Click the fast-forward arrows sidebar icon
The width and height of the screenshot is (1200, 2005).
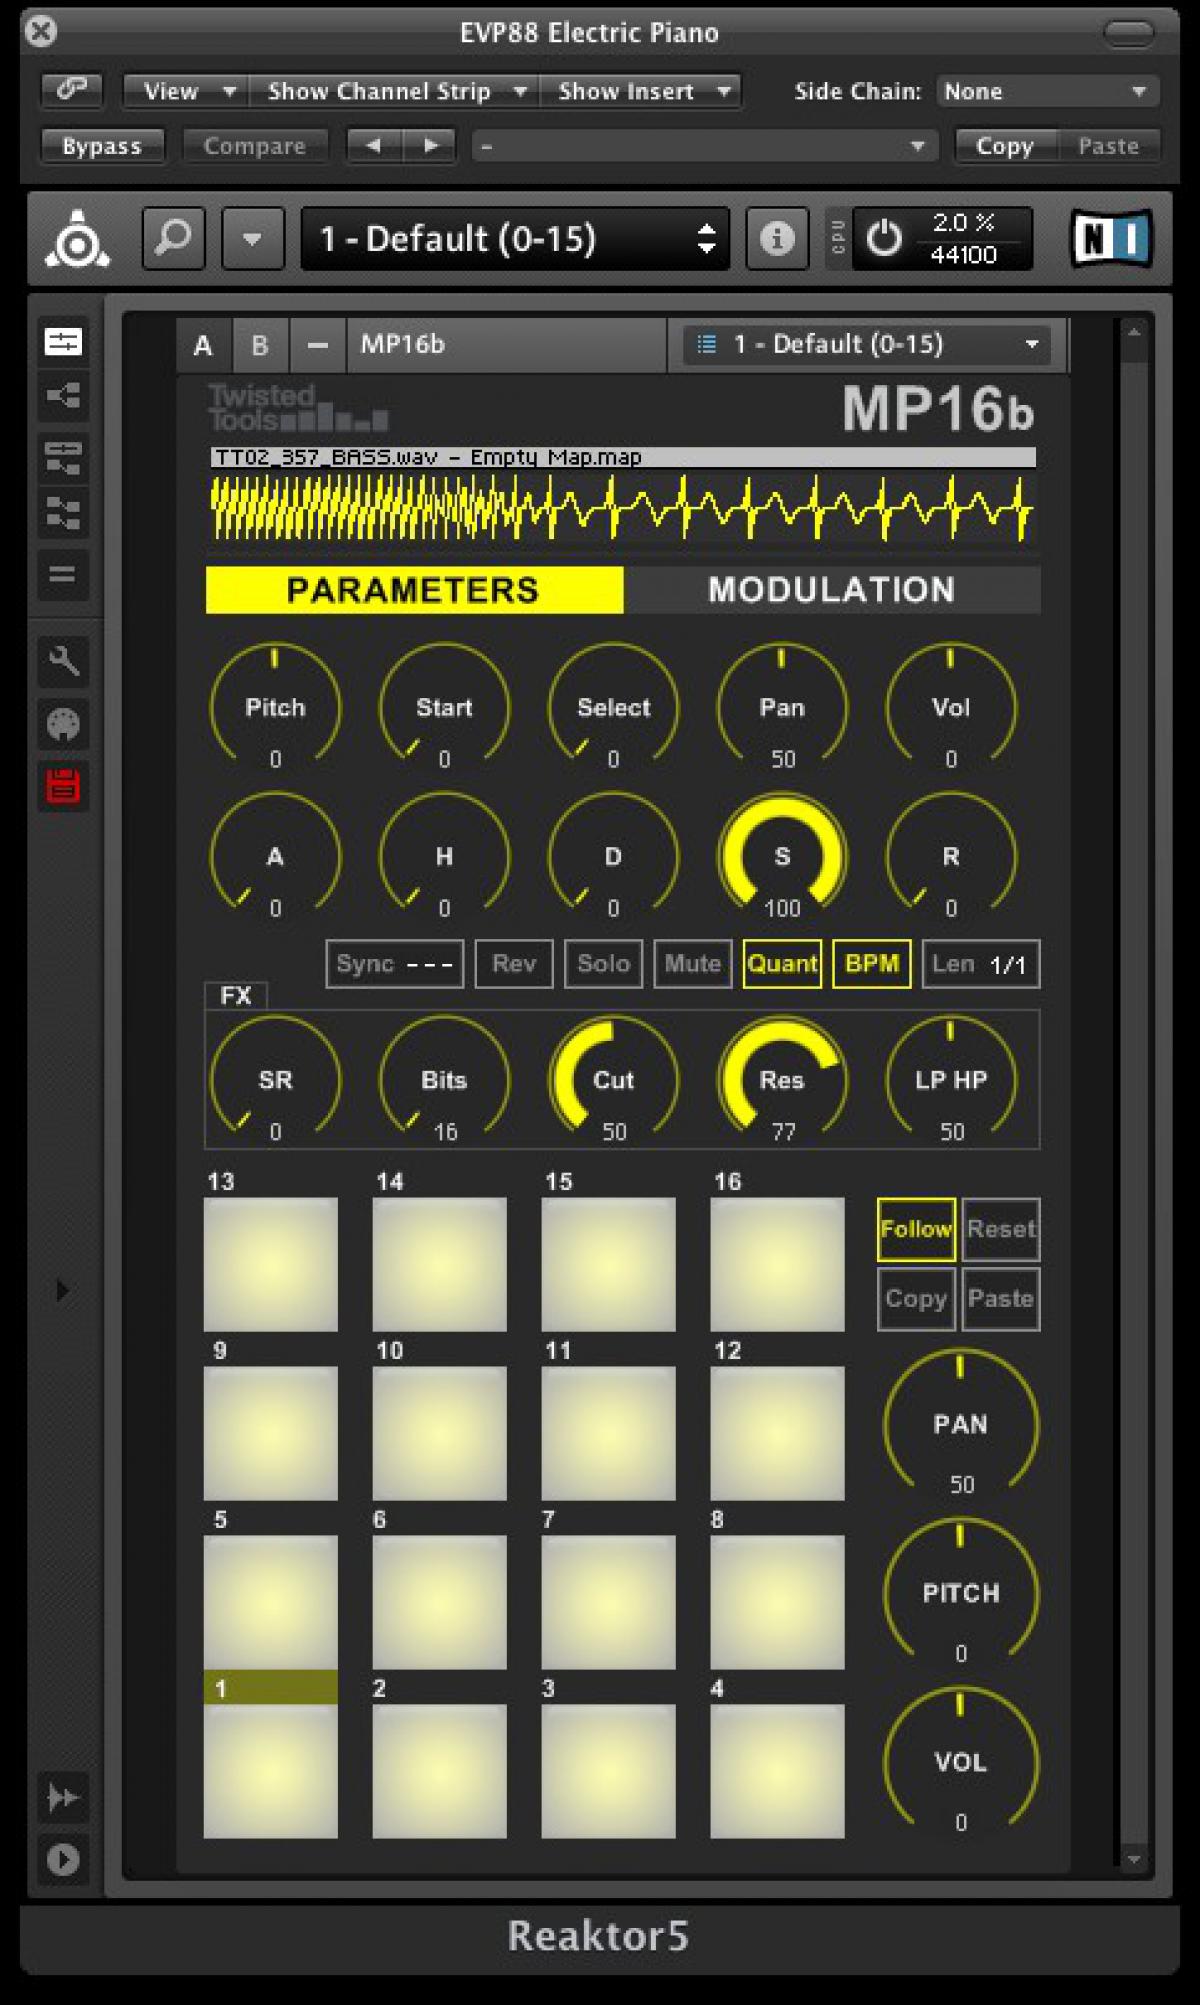pos(63,1798)
